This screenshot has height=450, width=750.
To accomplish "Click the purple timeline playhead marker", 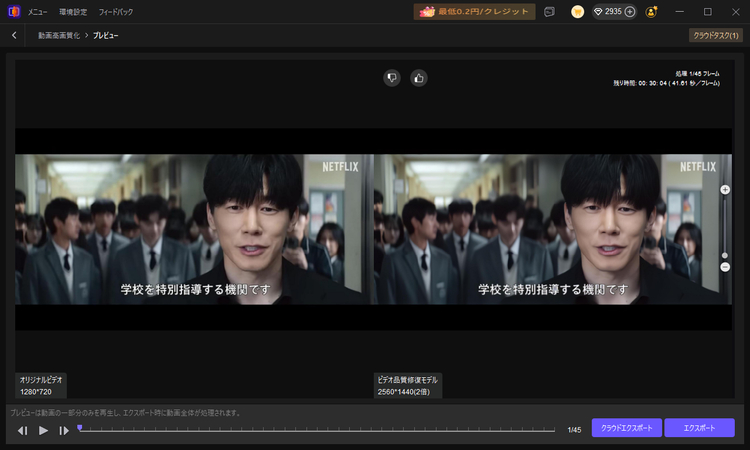I will click(x=79, y=428).
